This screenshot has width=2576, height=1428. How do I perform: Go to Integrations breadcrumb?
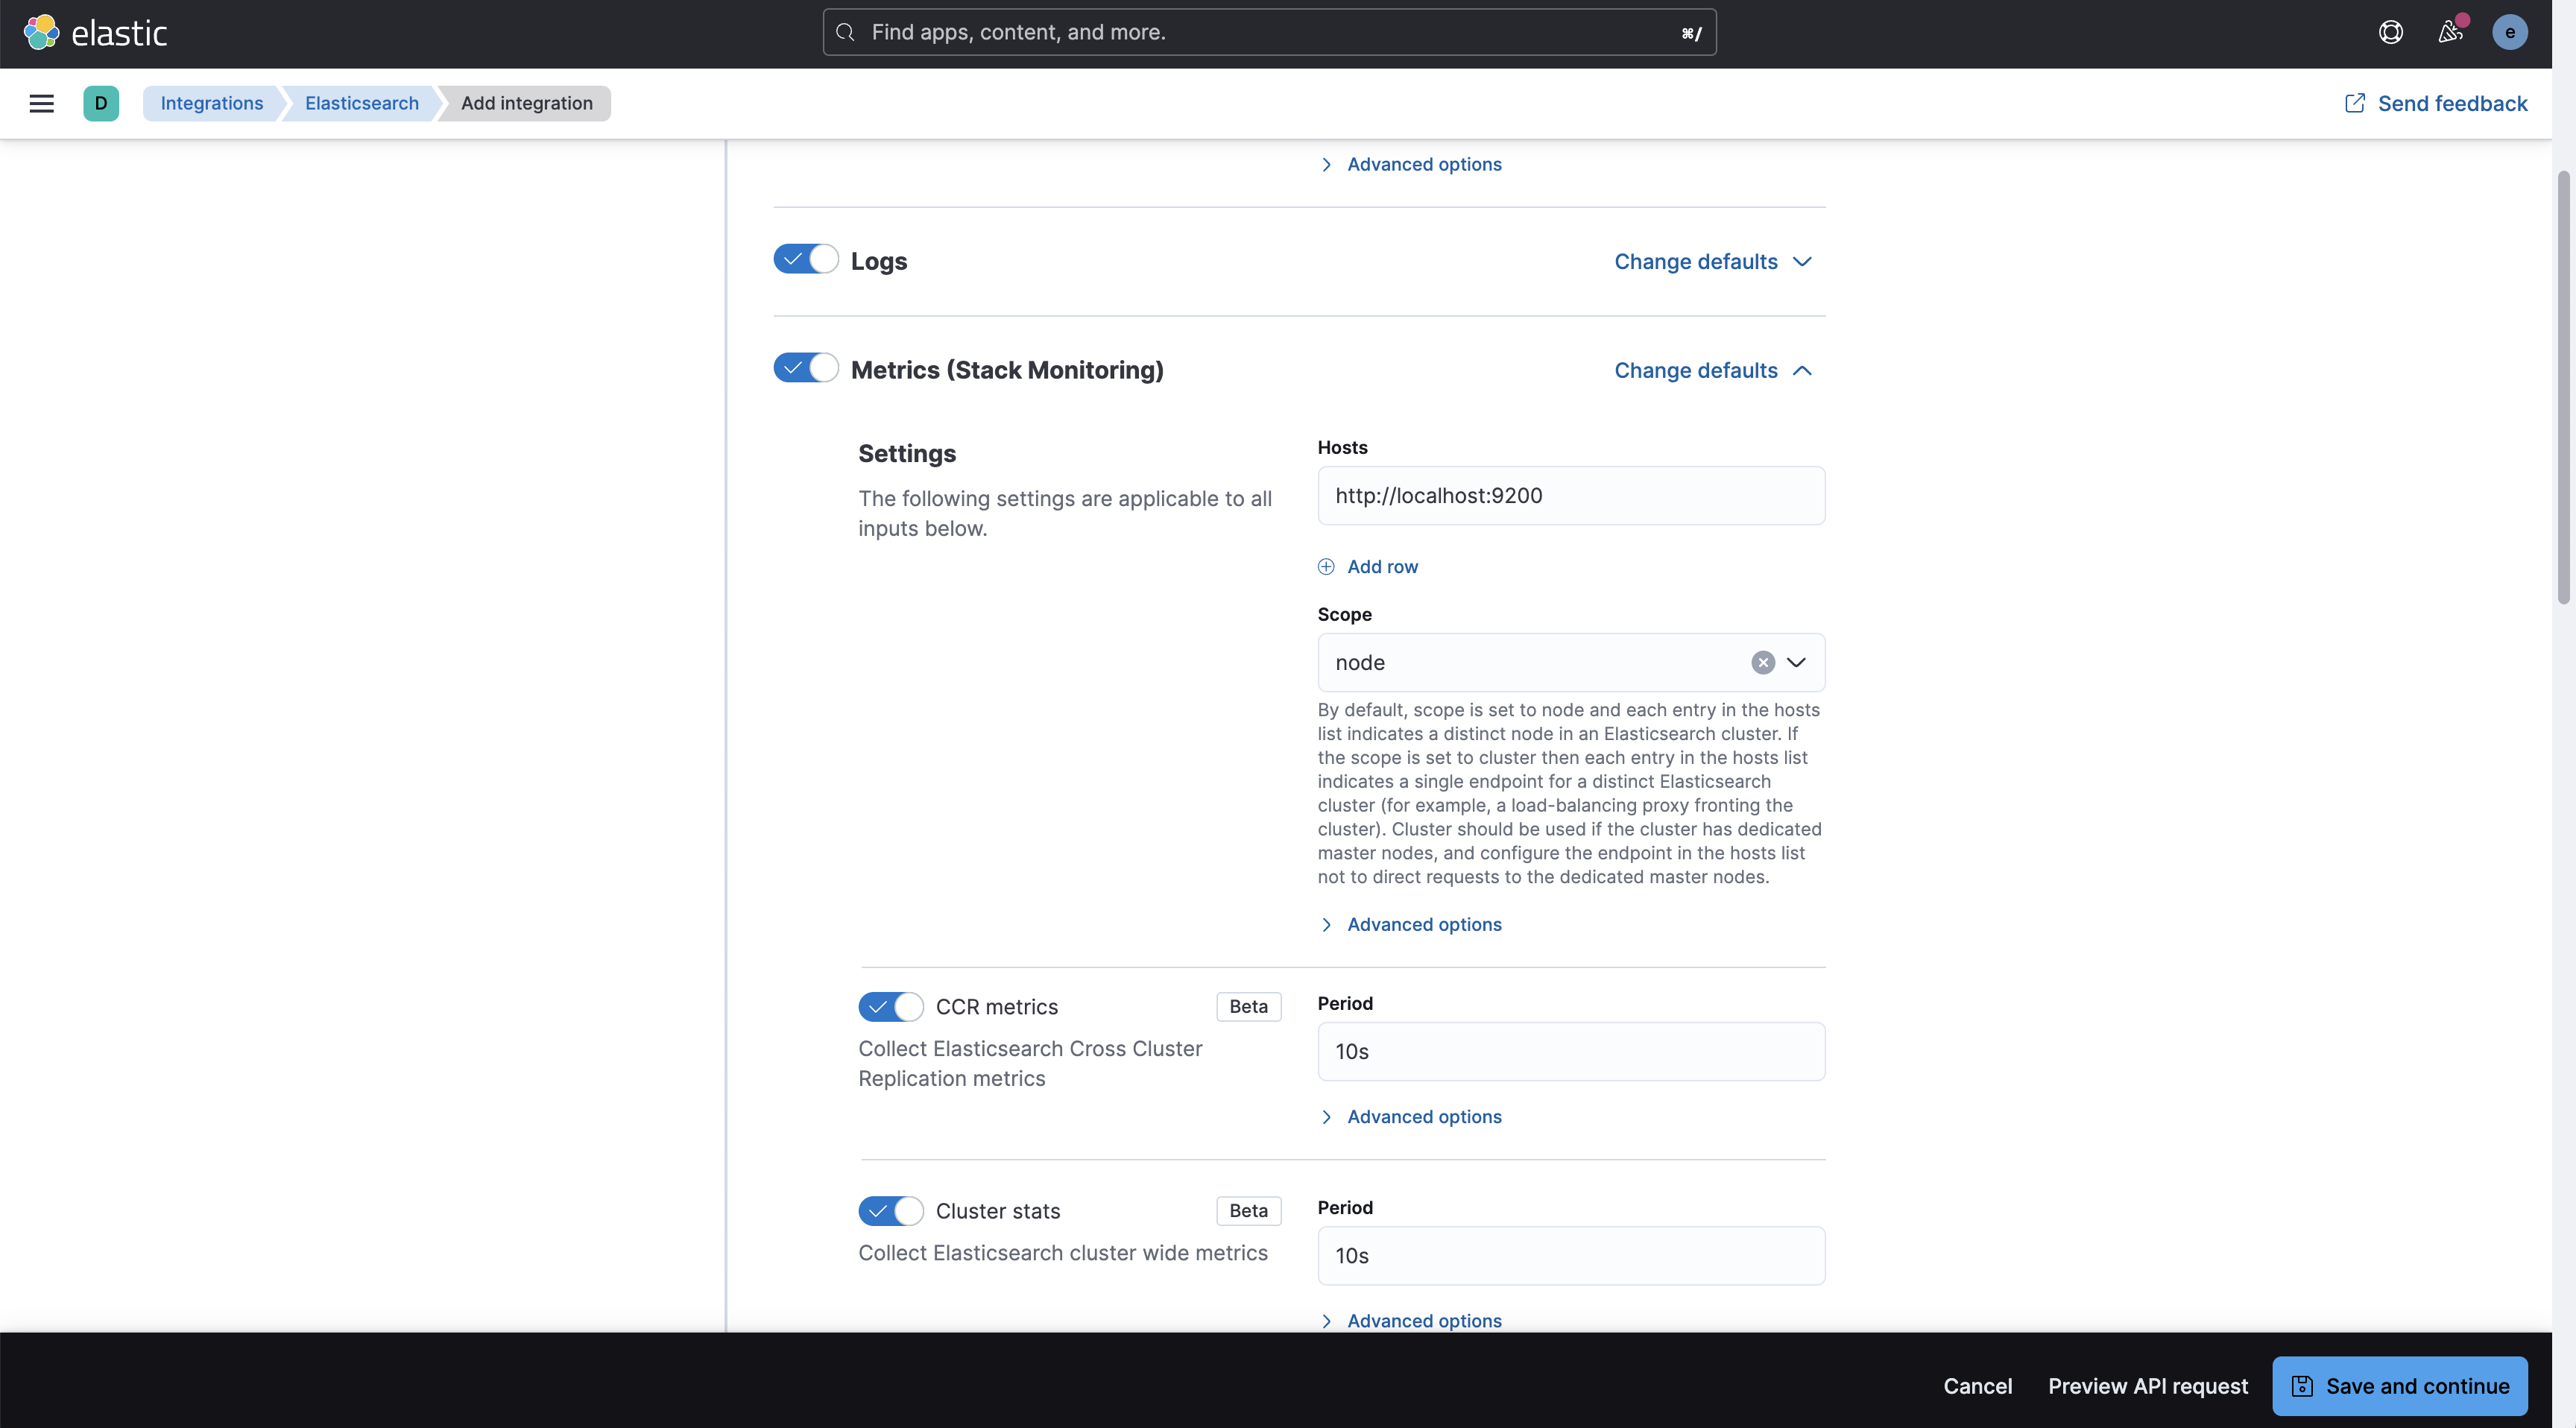pos(211,103)
